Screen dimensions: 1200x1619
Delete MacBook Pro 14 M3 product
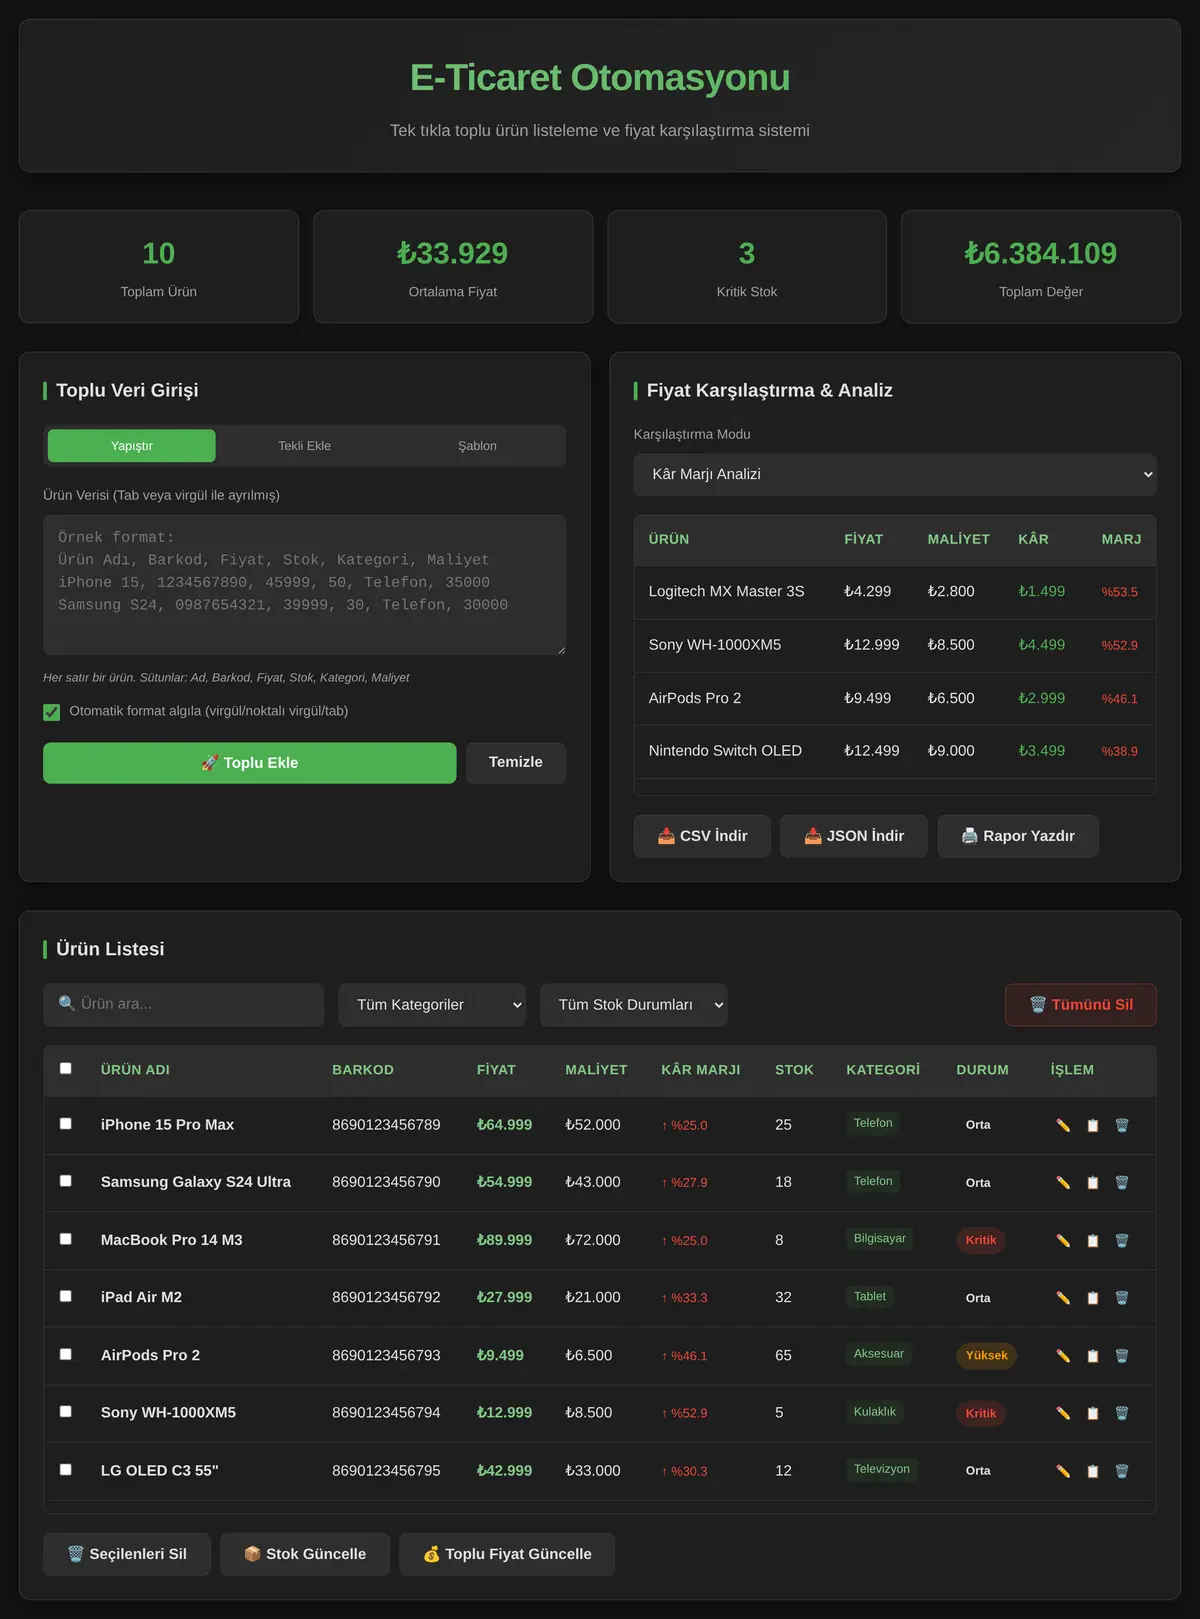[x=1122, y=1241]
